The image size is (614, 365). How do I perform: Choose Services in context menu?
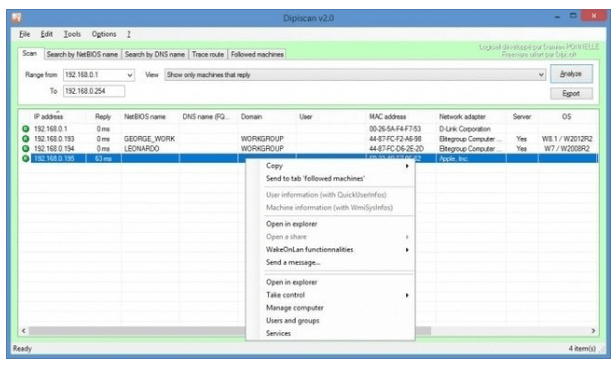pos(278,334)
